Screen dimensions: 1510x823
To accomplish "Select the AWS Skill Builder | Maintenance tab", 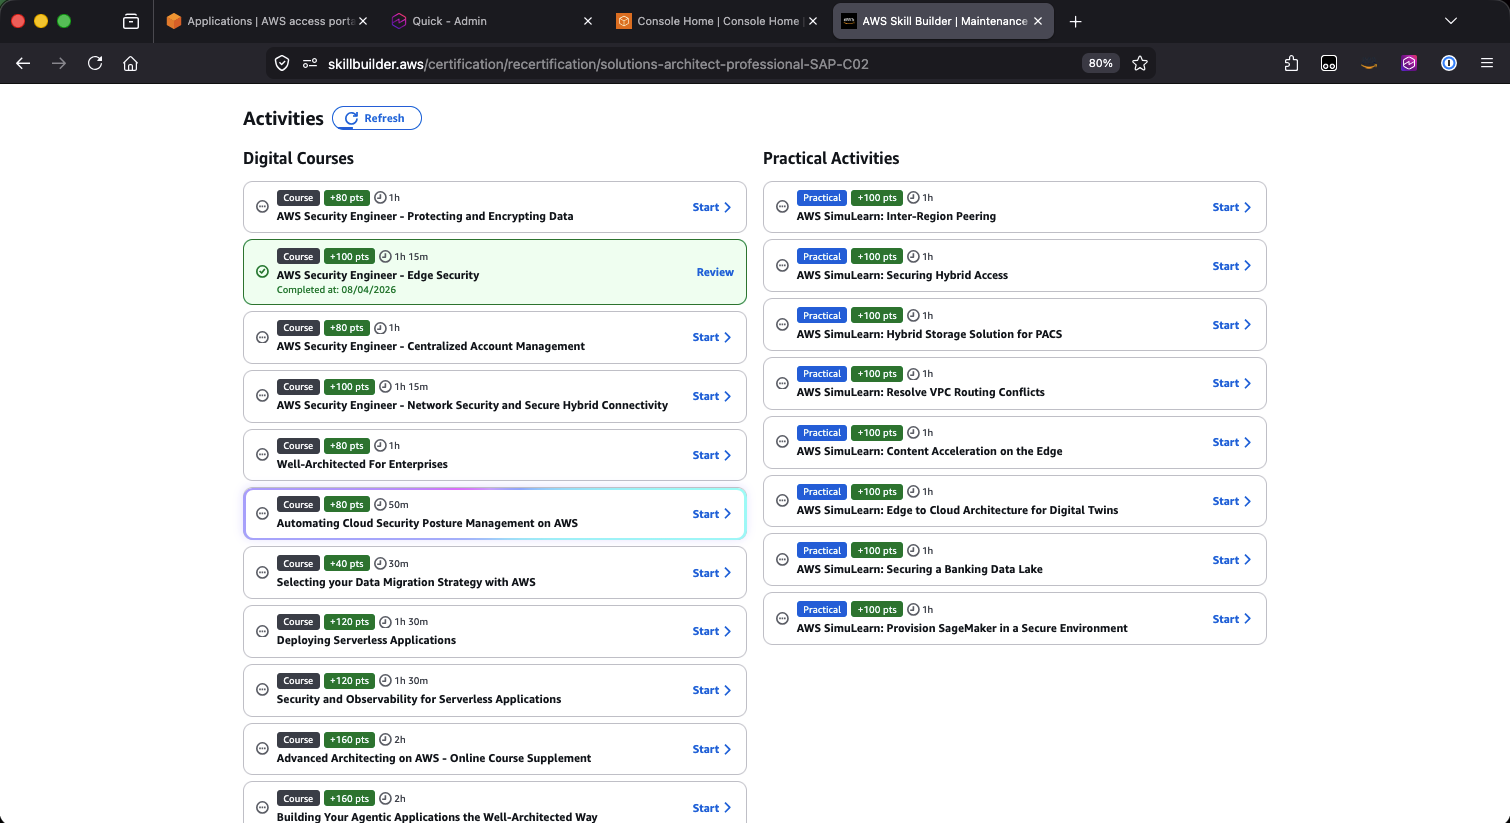I will click(943, 21).
